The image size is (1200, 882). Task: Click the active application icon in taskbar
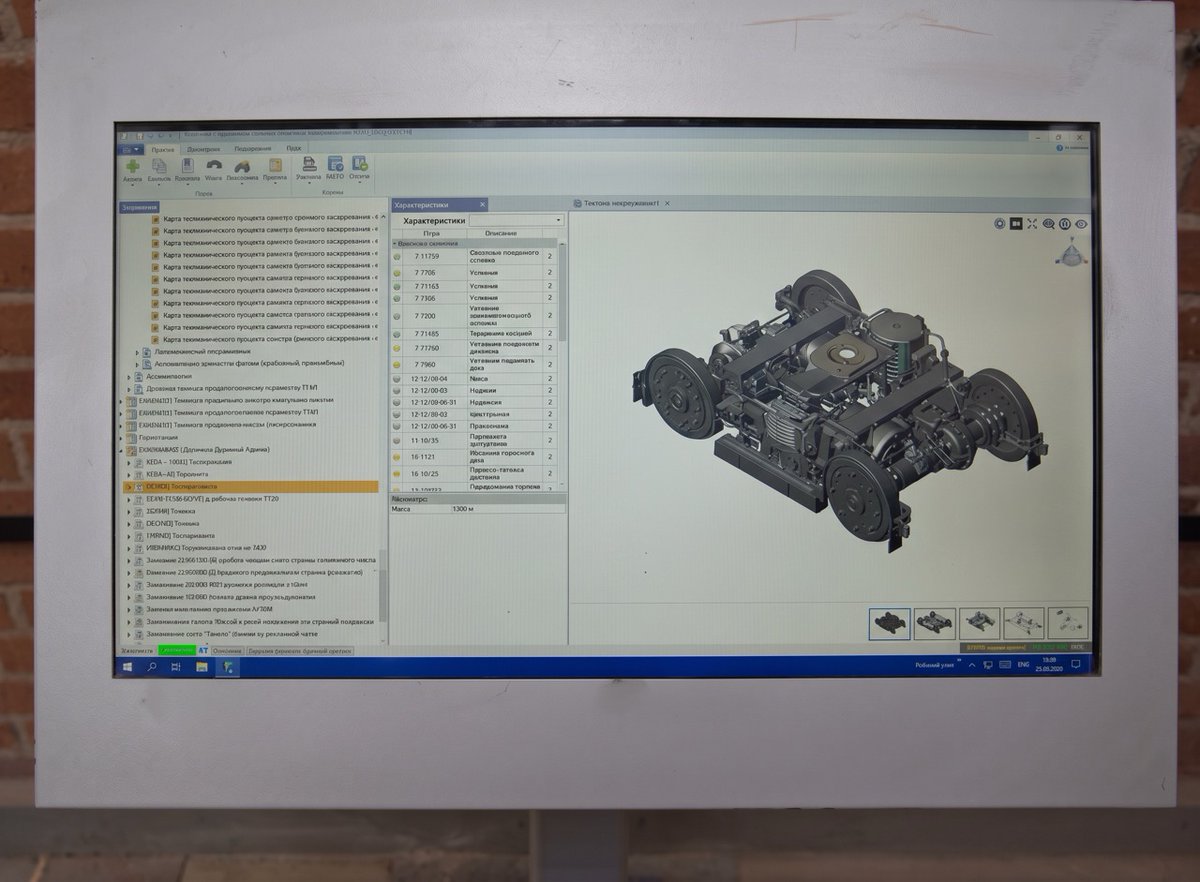pyautogui.click(x=228, y=666)
